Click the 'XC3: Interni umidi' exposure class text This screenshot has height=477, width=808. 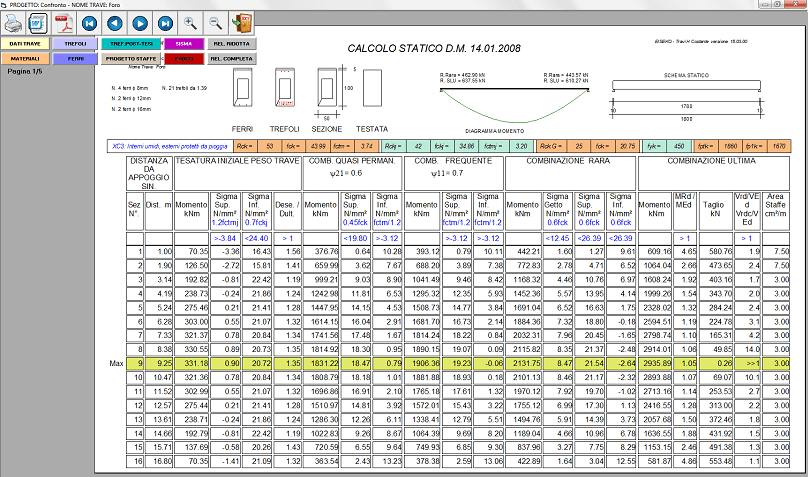point(170,146)
